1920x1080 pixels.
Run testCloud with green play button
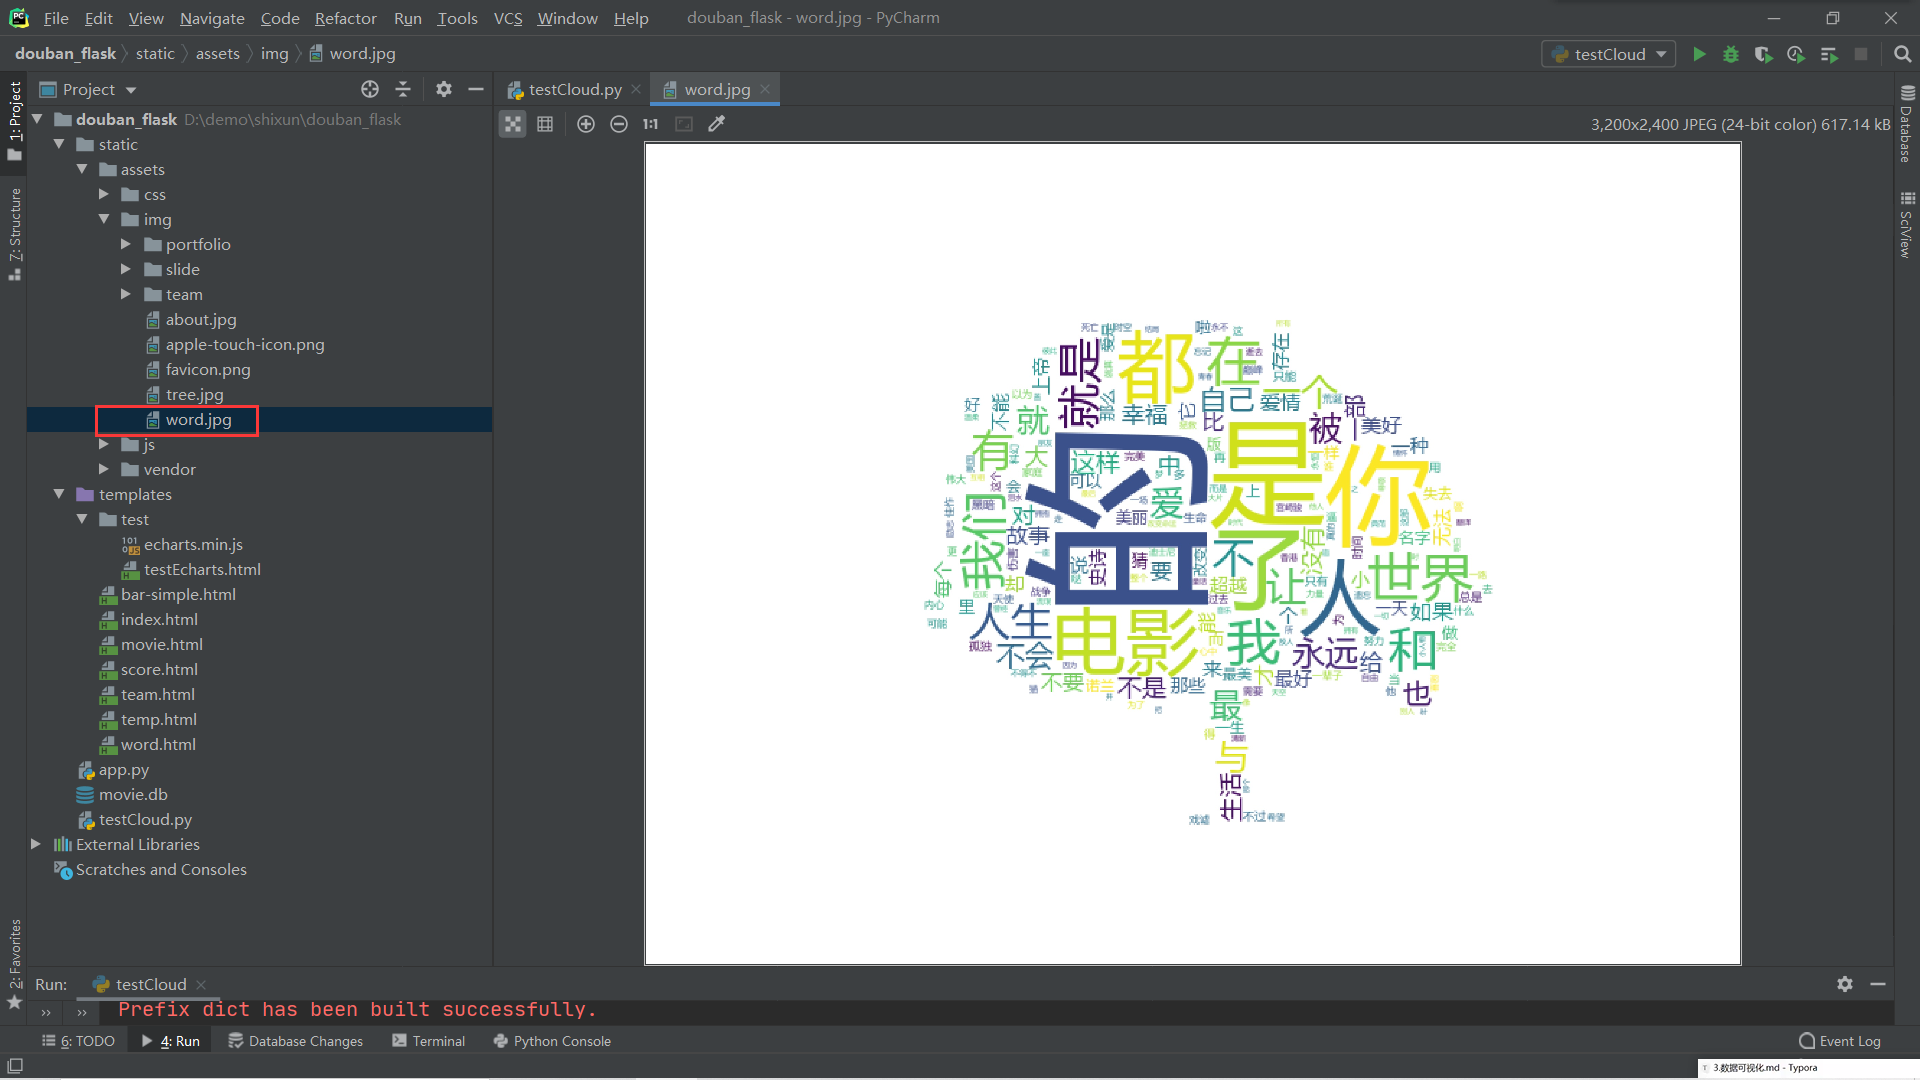[x=1699, y=54]
